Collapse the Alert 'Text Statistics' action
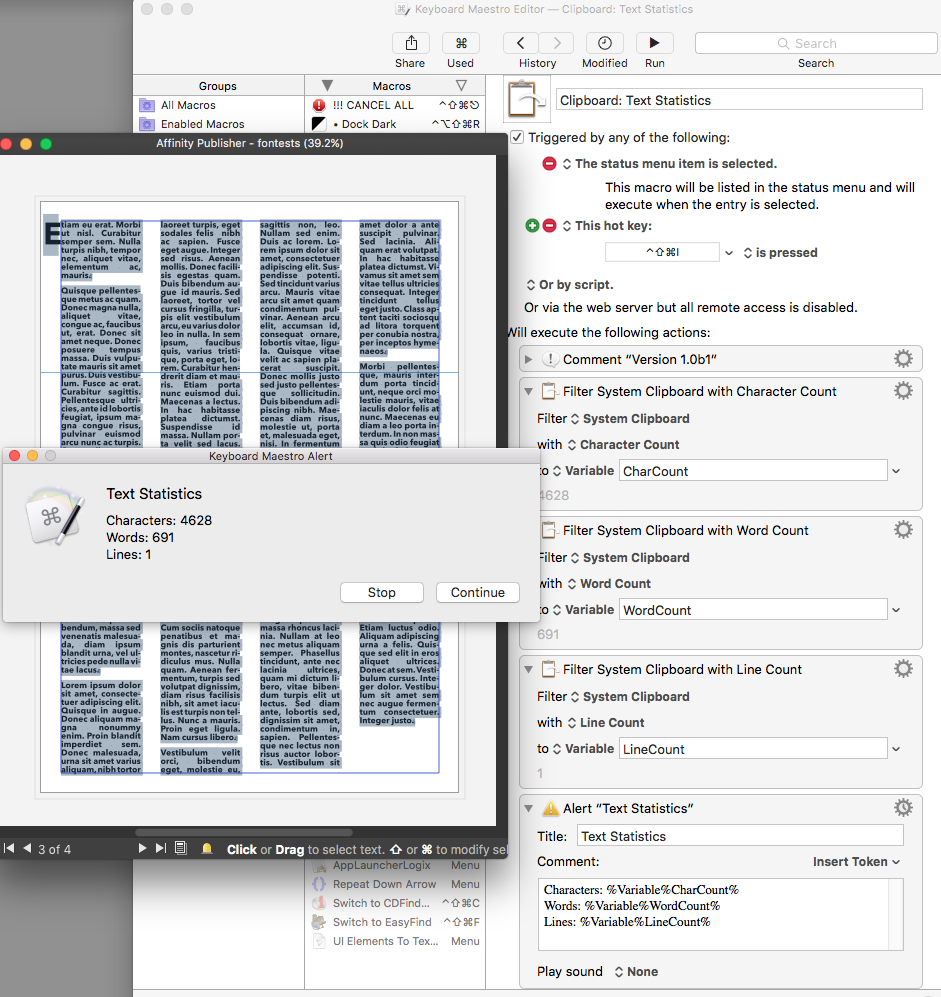This screenshot has width=941, height=997. pyautogui.click(x=528, y=809)
